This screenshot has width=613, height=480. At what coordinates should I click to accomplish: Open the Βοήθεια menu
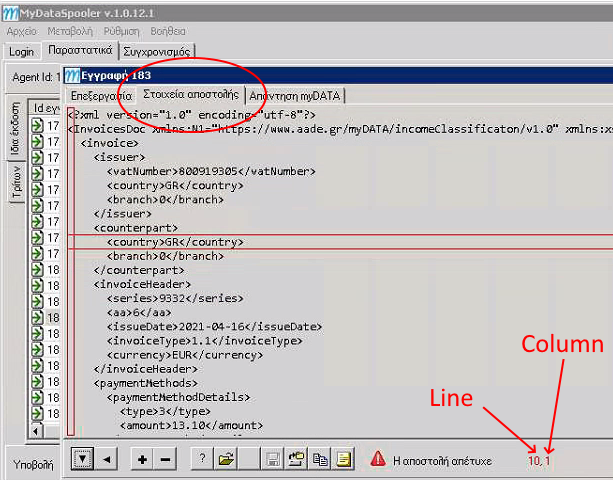tap(168, 31)
